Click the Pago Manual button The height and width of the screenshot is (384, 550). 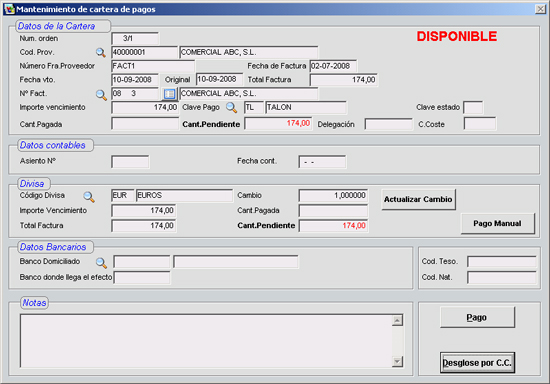pos(497,223)
